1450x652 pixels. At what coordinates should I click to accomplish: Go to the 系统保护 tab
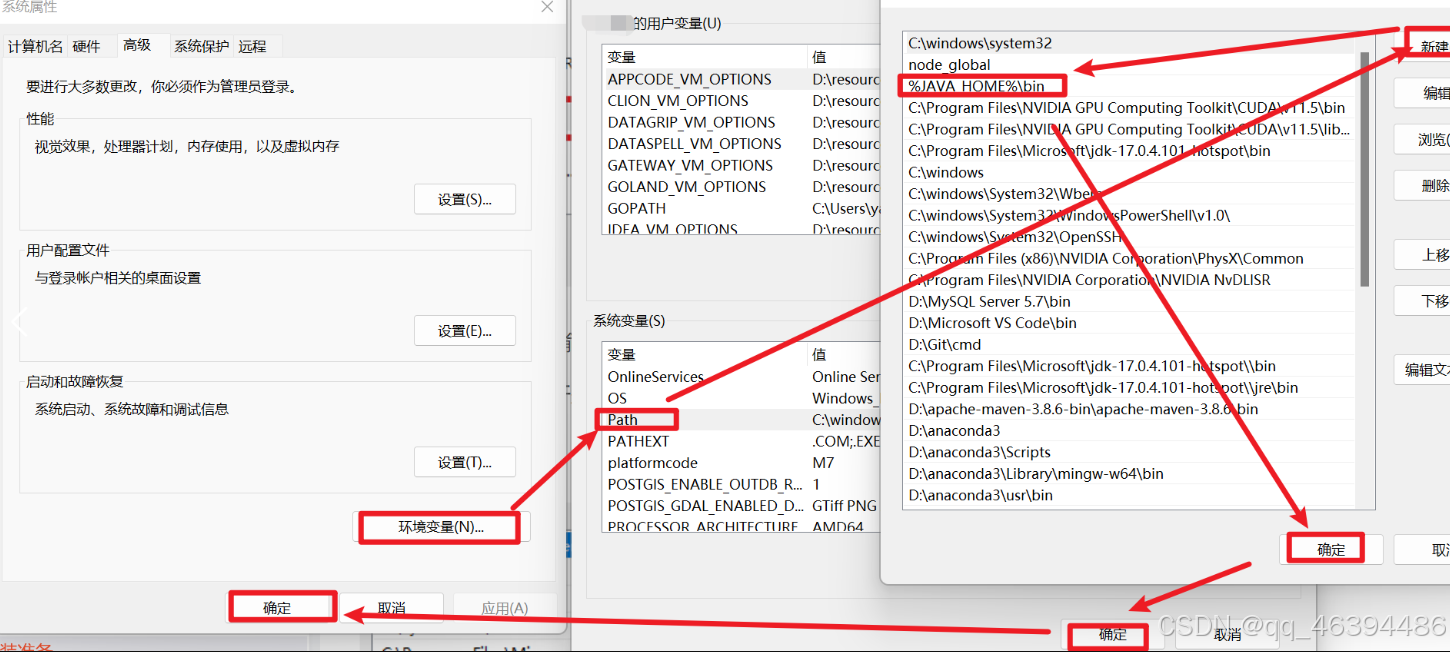click(x=201, y=46)
